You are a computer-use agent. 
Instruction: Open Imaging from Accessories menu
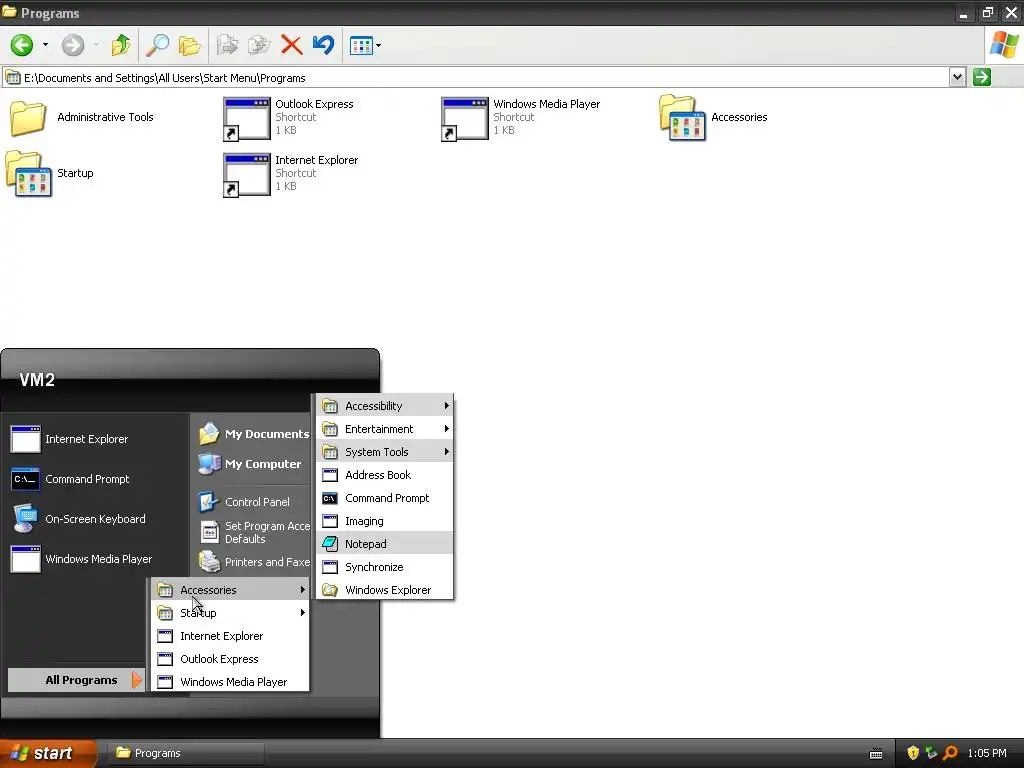coord(385,520)
